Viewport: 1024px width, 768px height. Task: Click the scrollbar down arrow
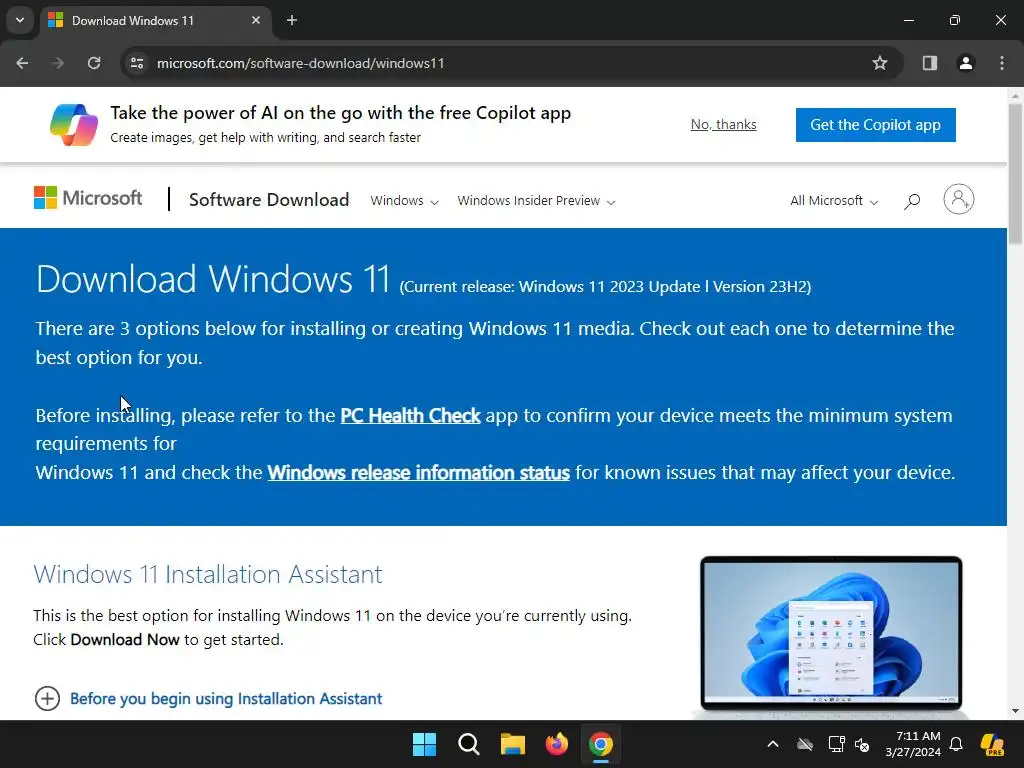point(1015,711)
